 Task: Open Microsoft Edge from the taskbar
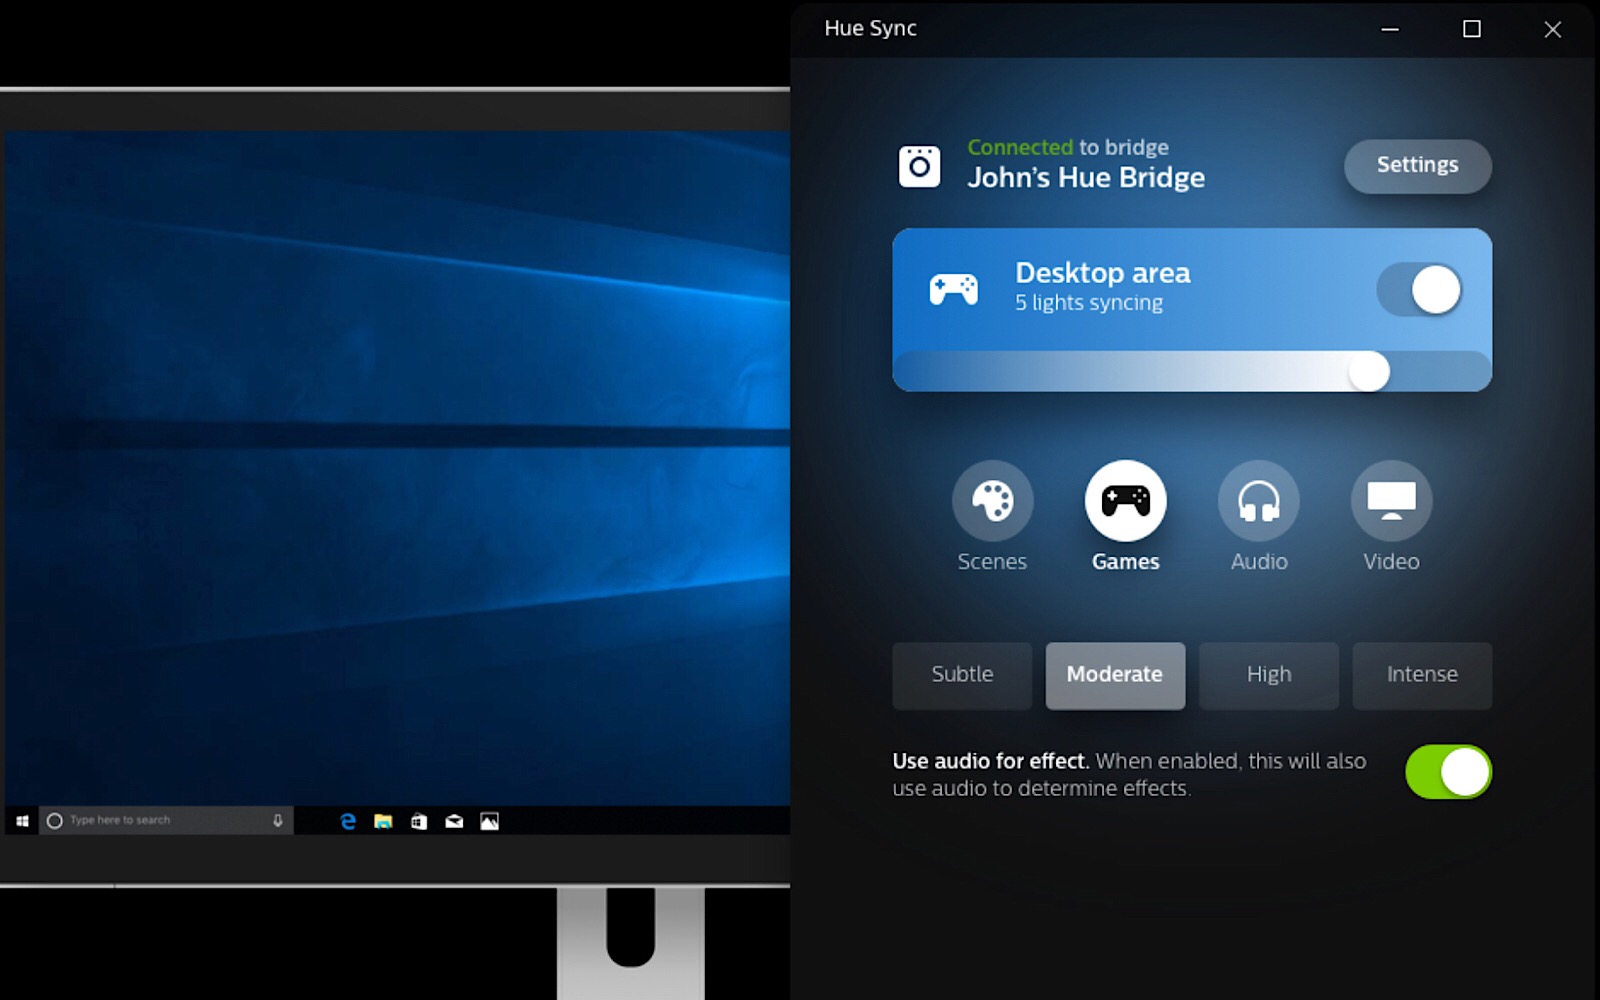pos(348,821)
